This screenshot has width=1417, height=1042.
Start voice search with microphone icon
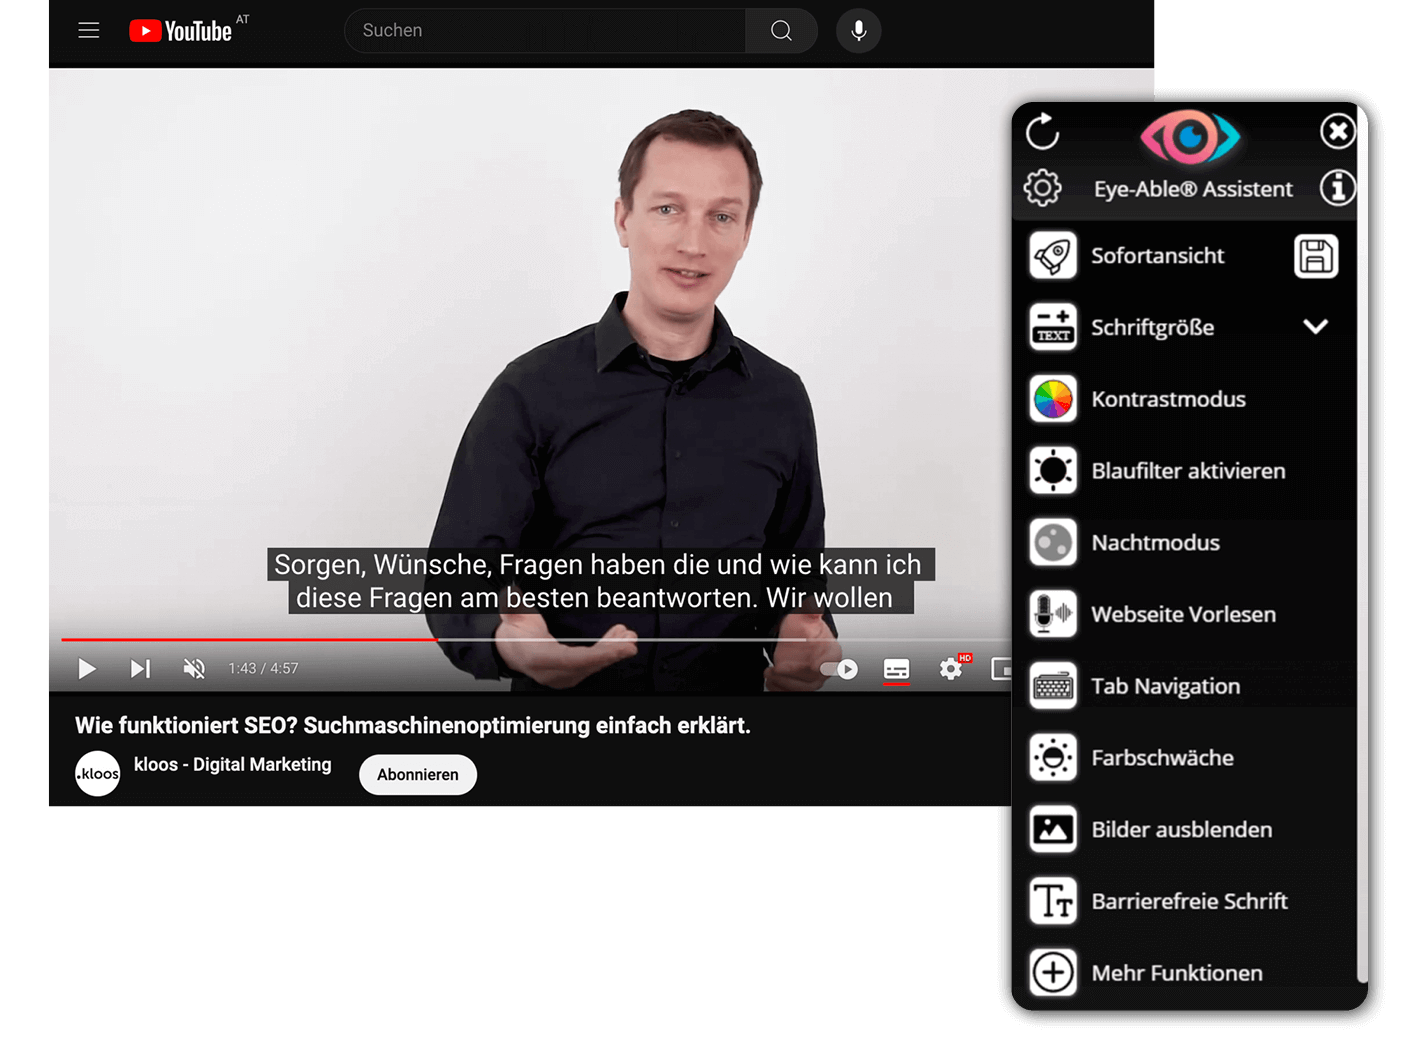click(858, 31)
